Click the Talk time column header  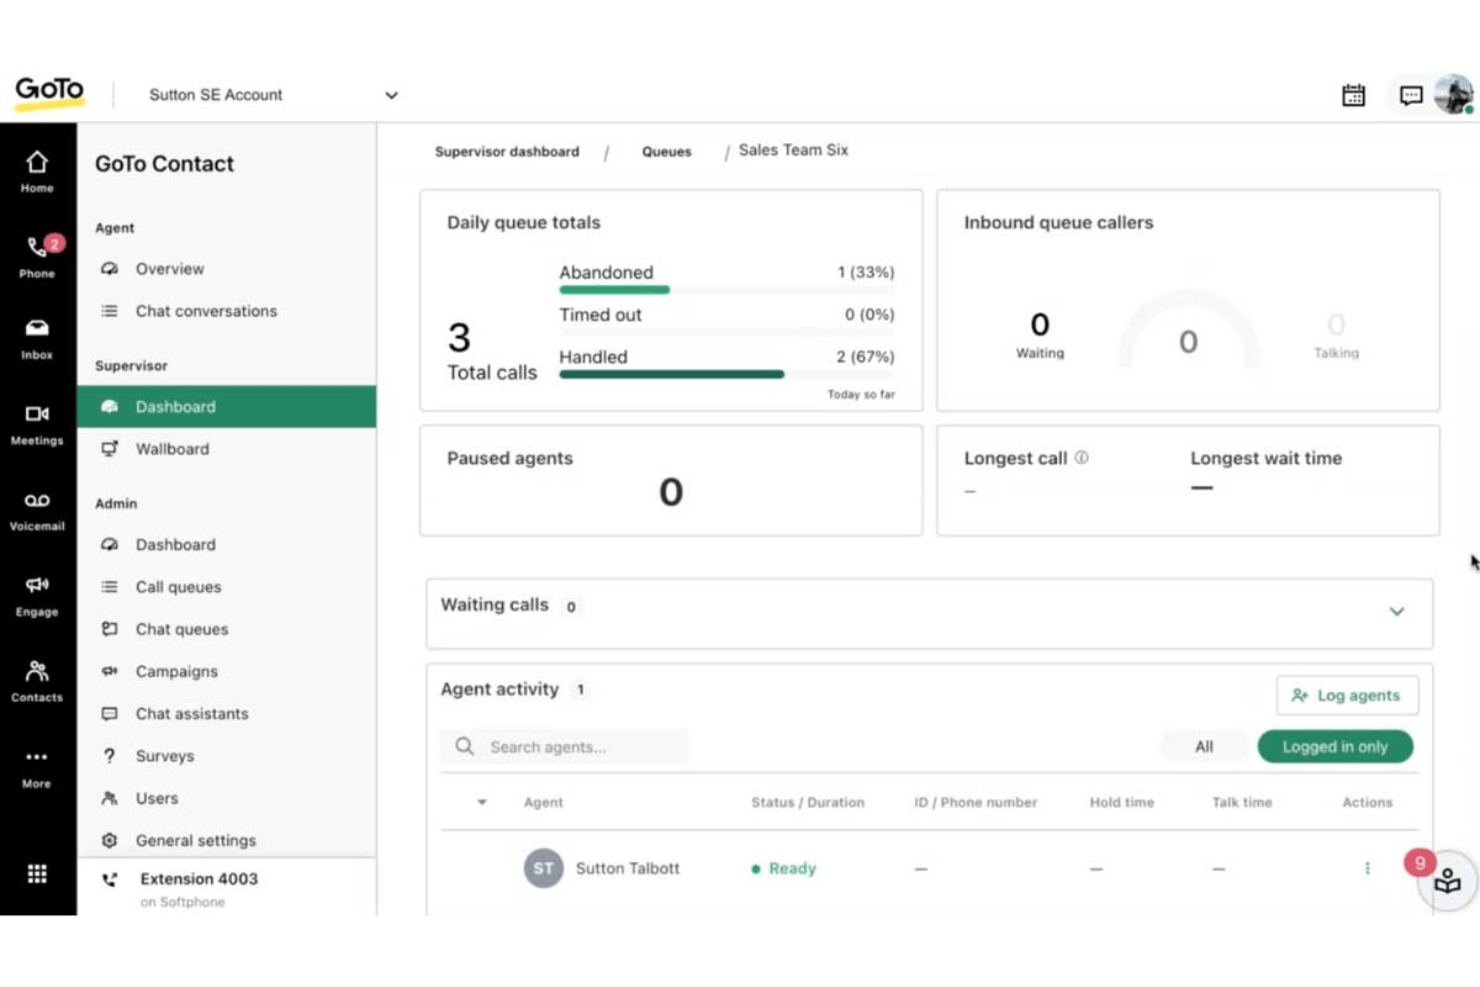[1242, 802]
